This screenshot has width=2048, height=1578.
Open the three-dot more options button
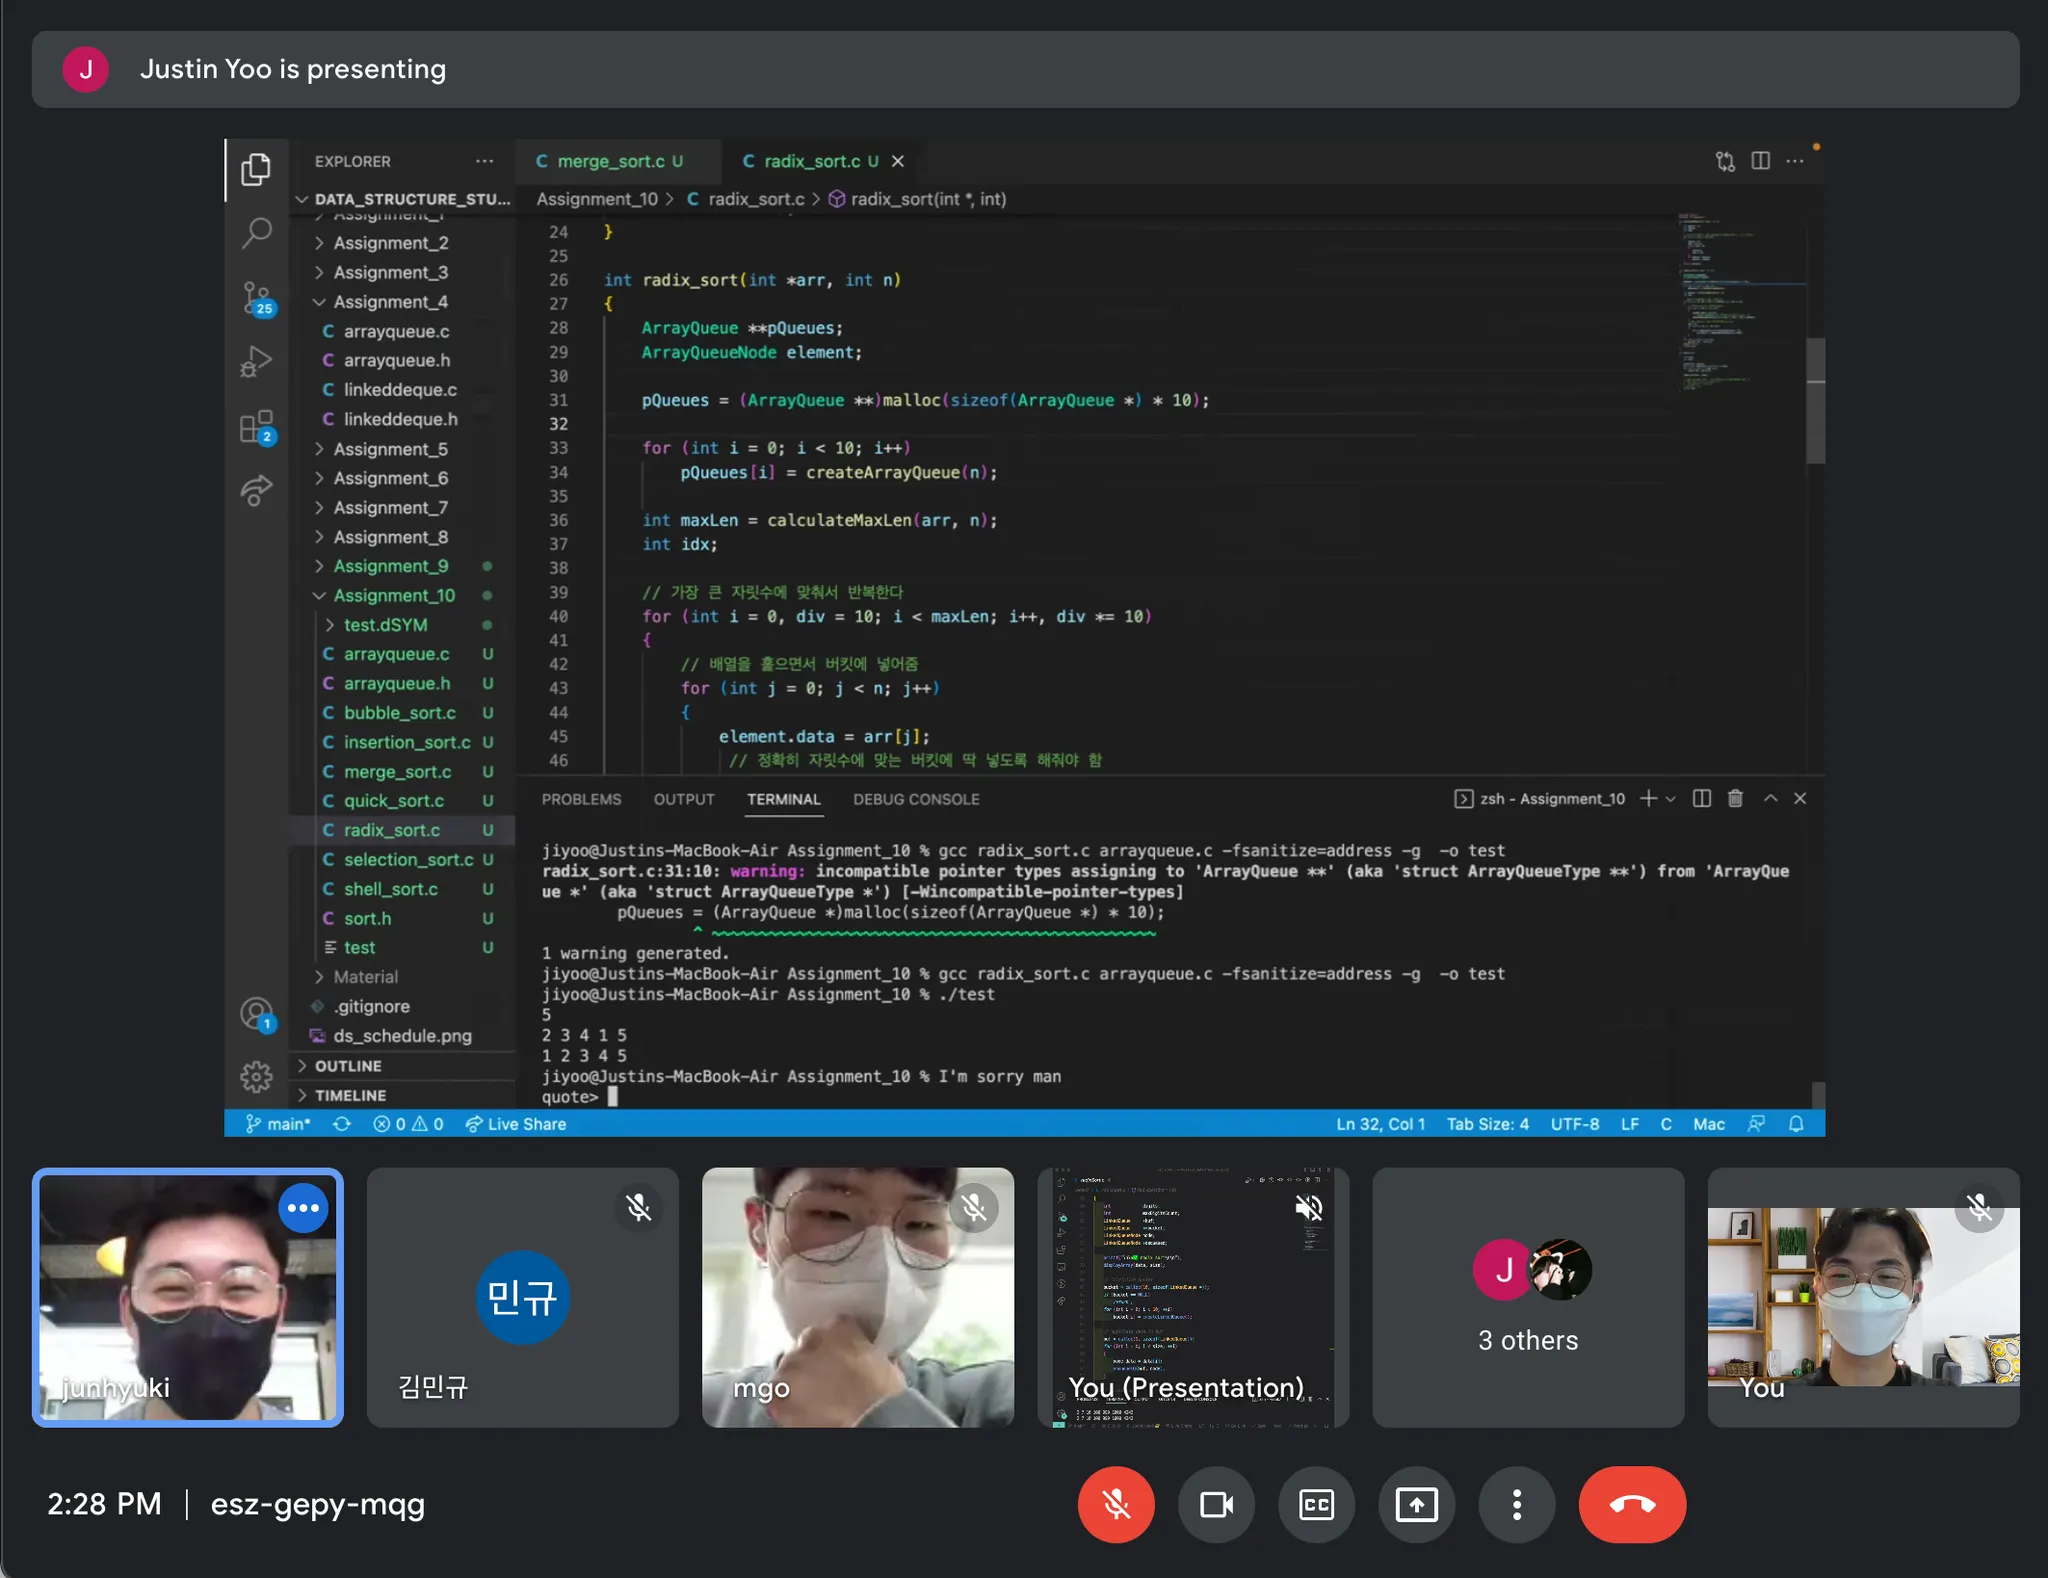pos(1516,1504)
